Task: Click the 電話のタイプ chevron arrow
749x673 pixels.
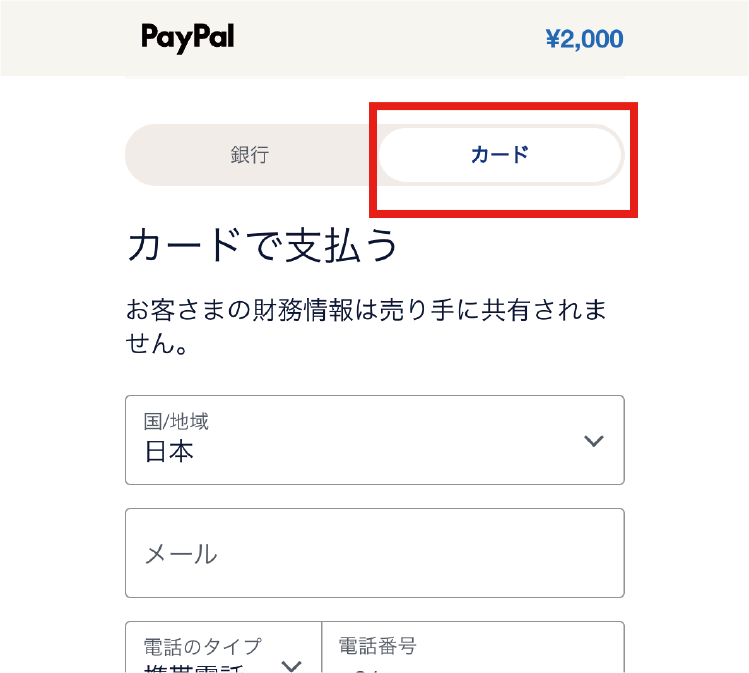Action: [292, 665]
